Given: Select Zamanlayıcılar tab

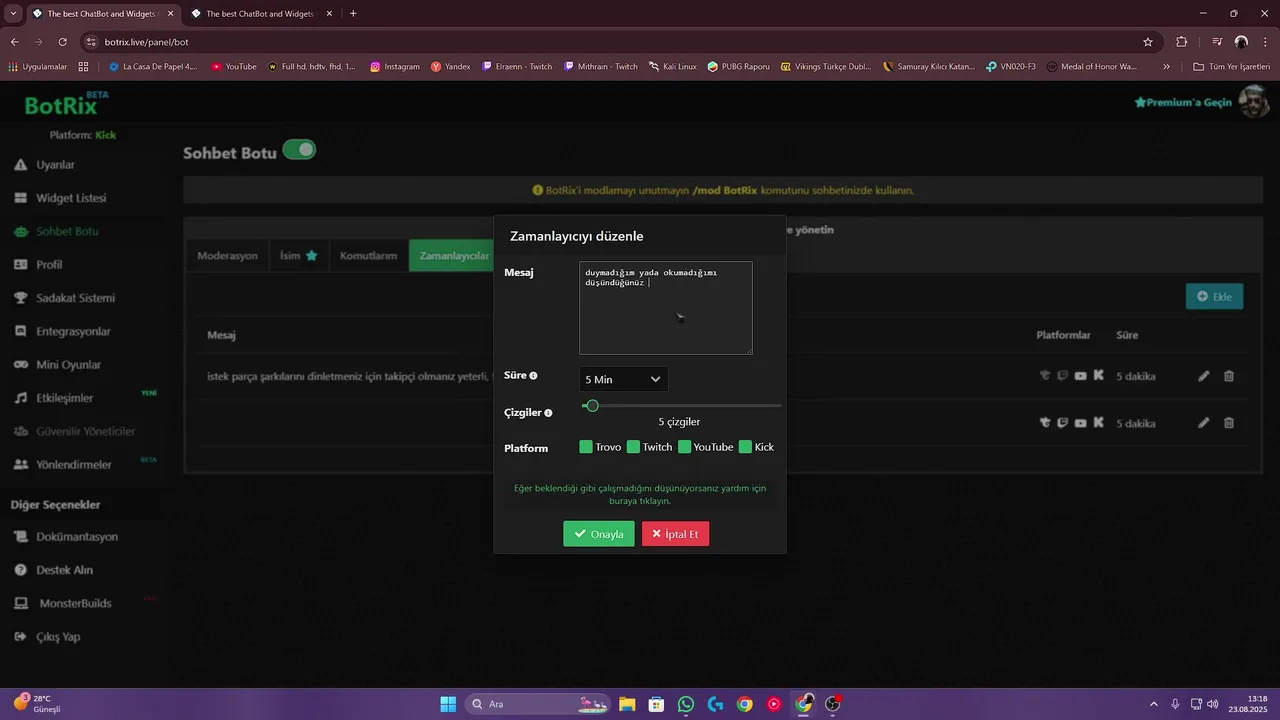Looking at the screenshot, I should 454,255.
